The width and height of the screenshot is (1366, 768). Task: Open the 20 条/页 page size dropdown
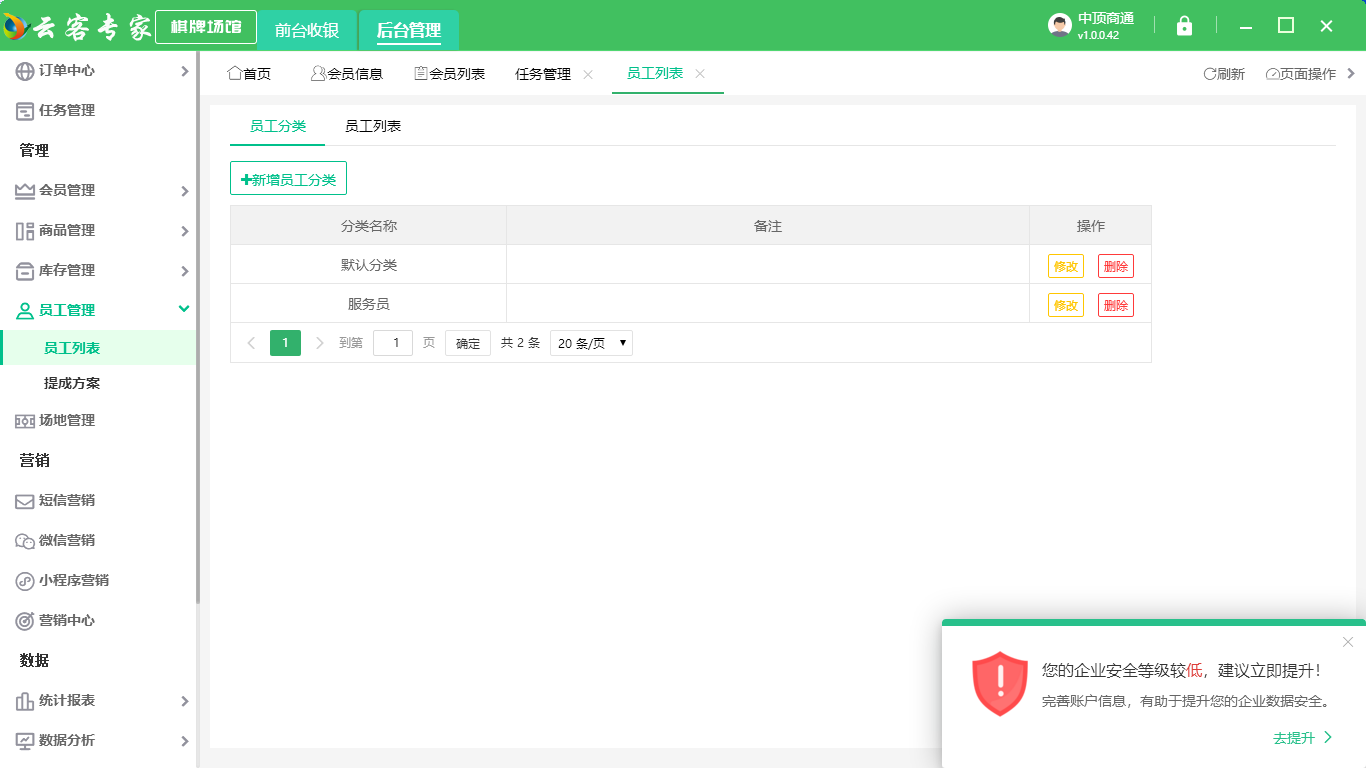591,343
